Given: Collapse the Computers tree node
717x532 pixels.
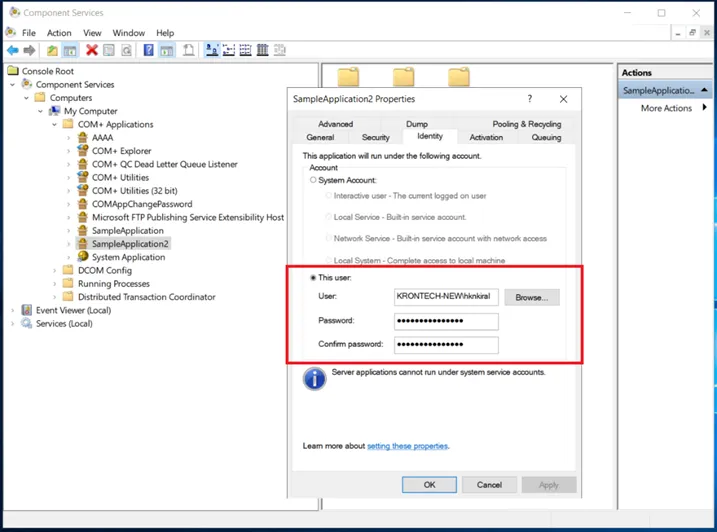Looking at the screenshot, I should (x=26, y=98).
